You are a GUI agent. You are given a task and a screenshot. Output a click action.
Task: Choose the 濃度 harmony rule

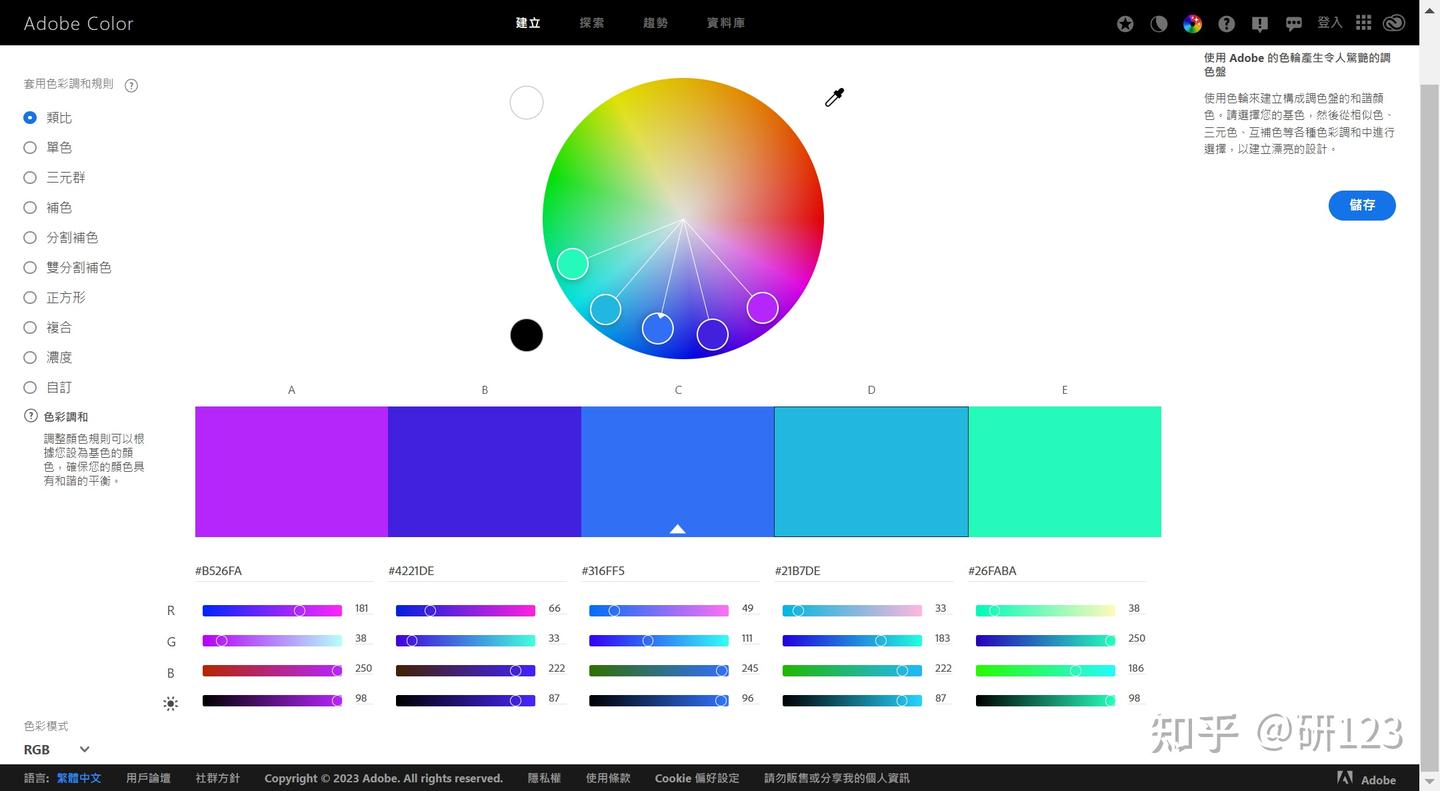coord(48,358)
